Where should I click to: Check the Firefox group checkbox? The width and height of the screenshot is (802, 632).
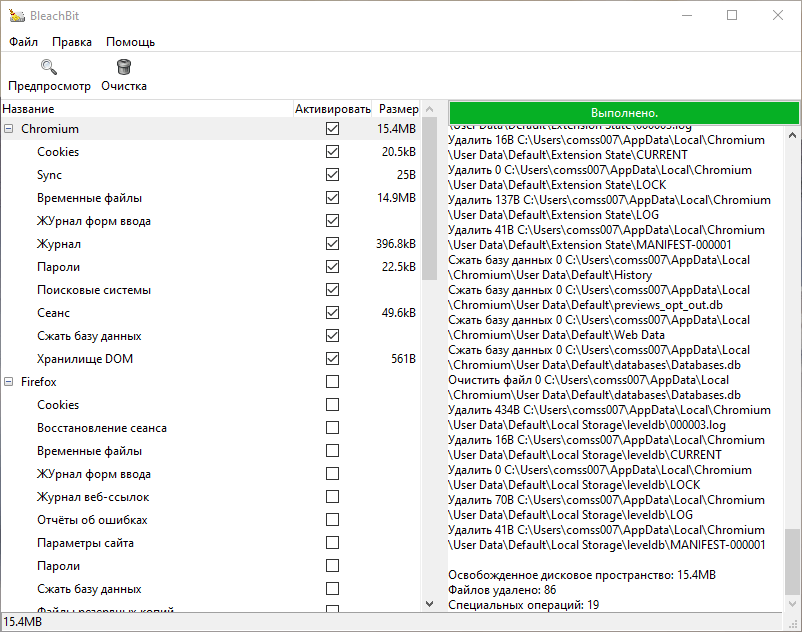(332, 382)
